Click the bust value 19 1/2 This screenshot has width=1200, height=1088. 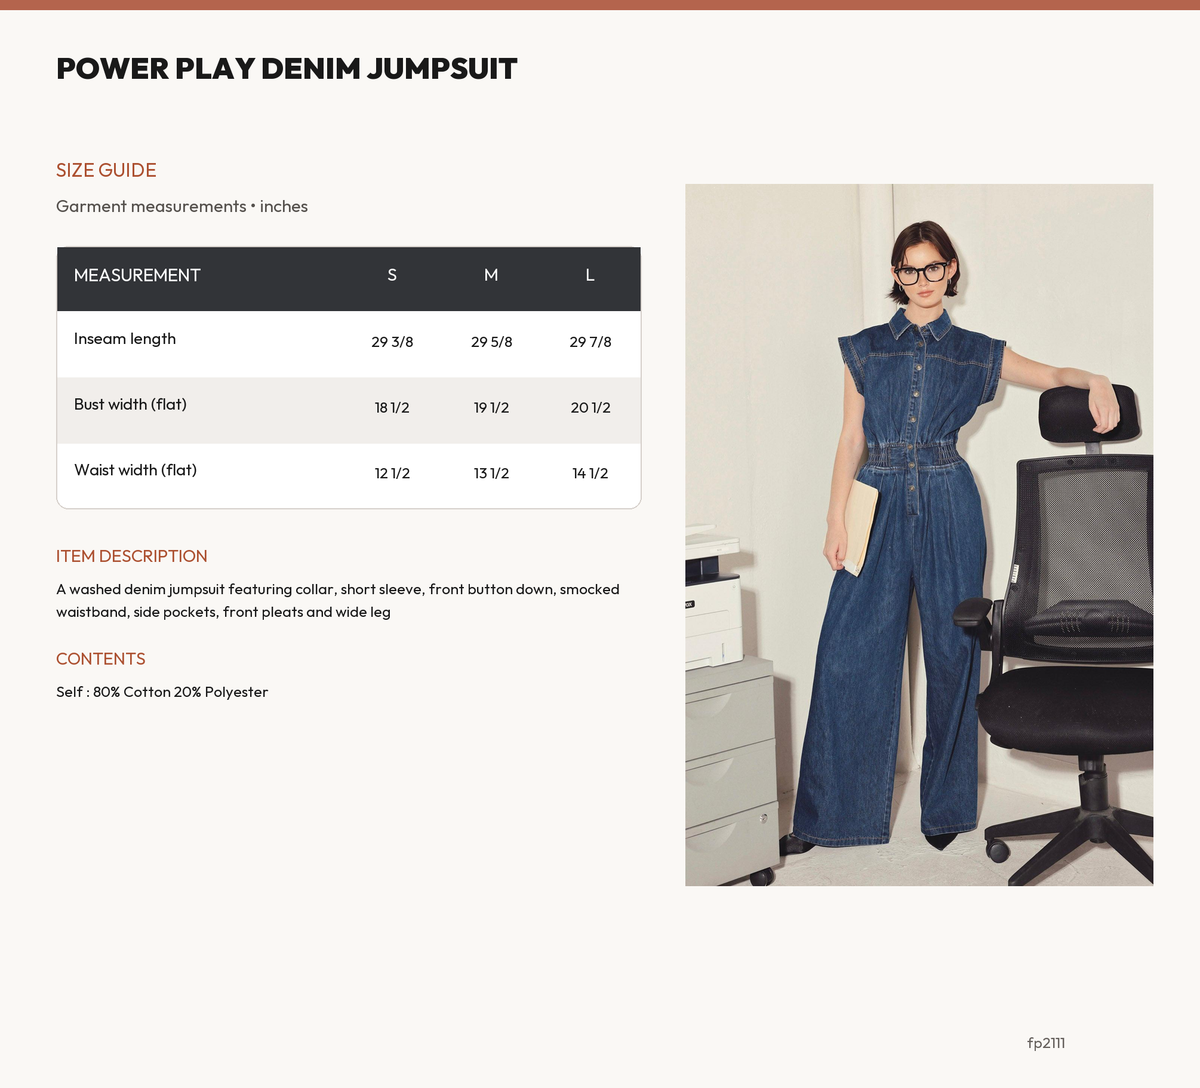point(491,408)
